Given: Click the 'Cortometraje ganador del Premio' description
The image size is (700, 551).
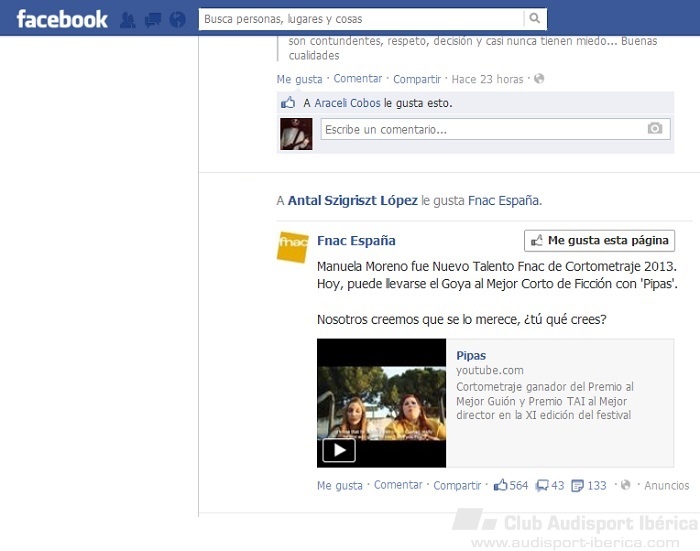Looking at the screenshot, I should click(545, 401).
